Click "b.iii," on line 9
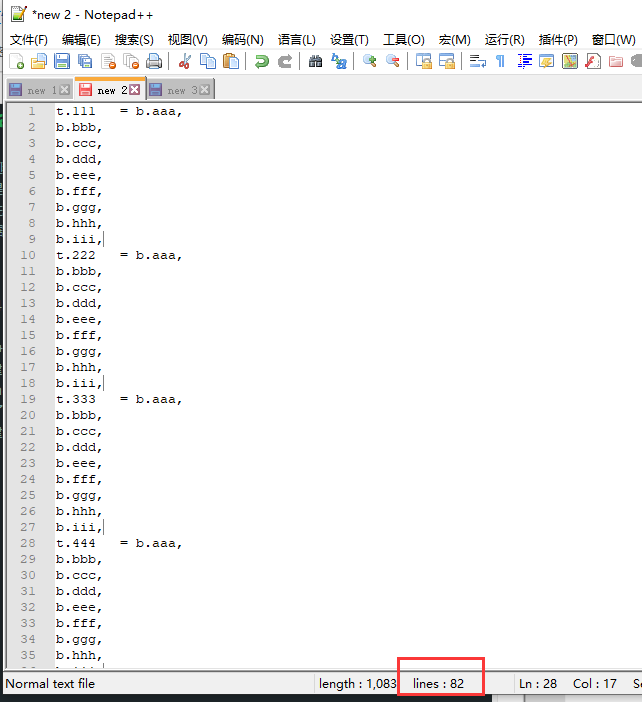The image size is (642, 702). (x=79, y=239)
